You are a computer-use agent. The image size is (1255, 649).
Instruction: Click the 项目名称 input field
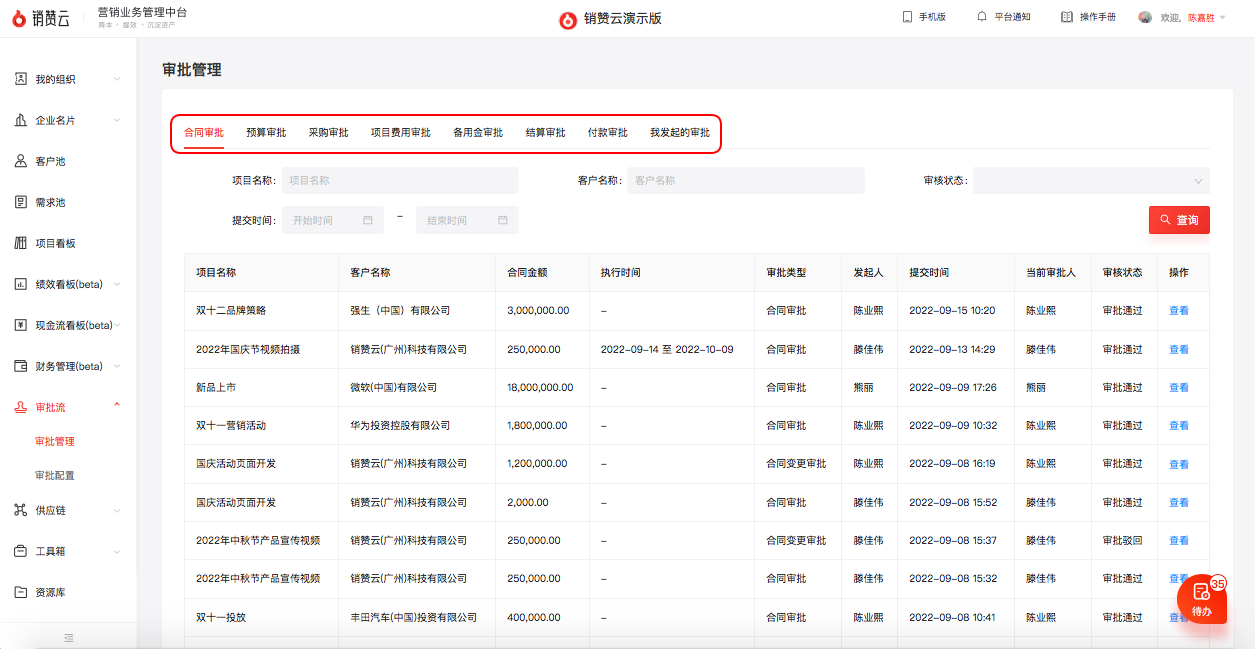tap(400, 181)
